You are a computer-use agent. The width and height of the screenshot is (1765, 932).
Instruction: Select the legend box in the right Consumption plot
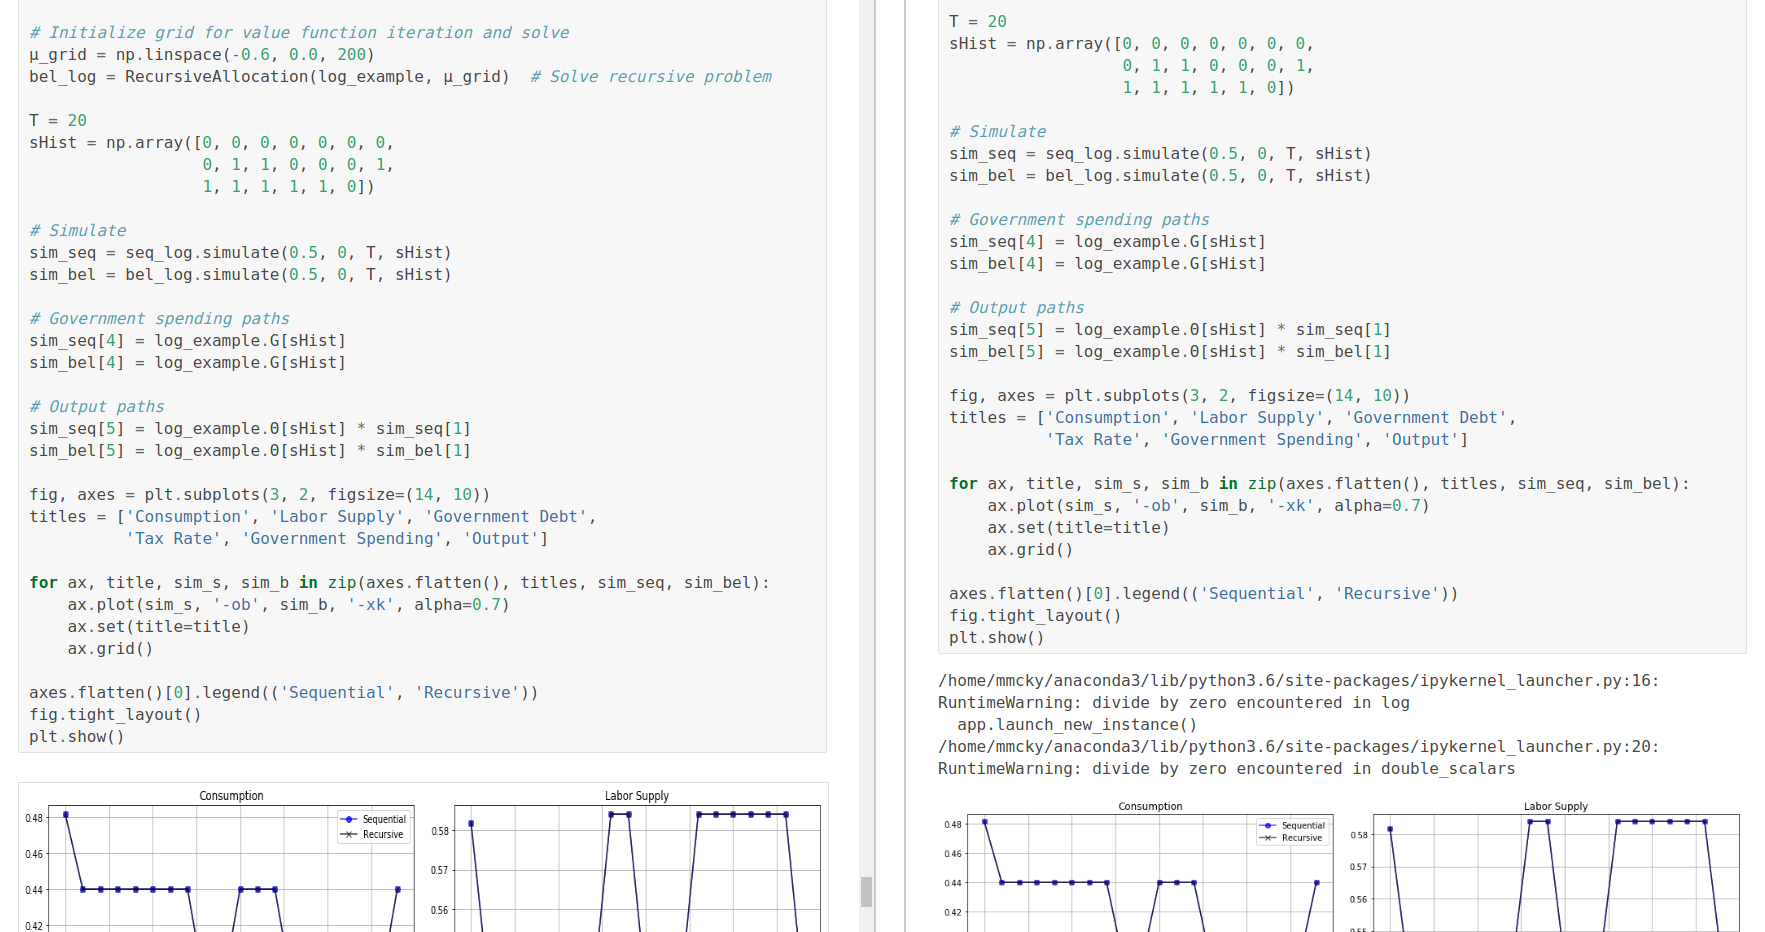[x=1292, y=829]
